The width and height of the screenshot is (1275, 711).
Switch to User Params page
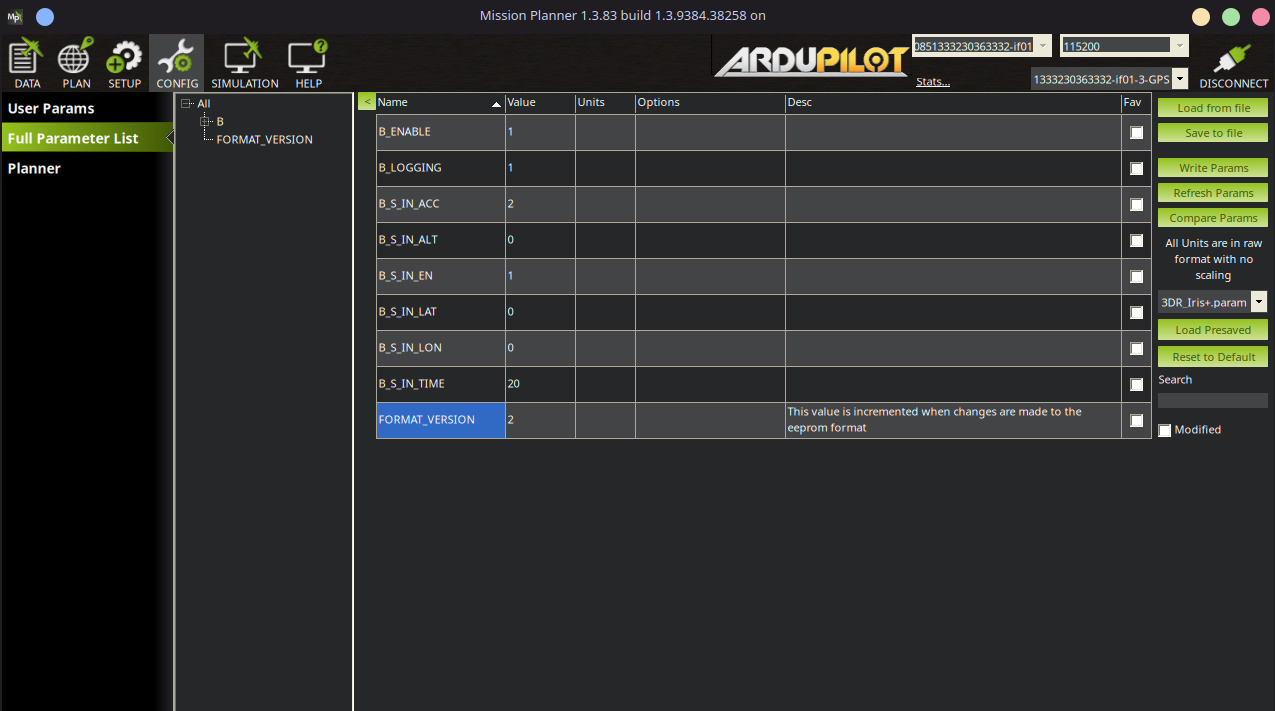pos(51,108)
